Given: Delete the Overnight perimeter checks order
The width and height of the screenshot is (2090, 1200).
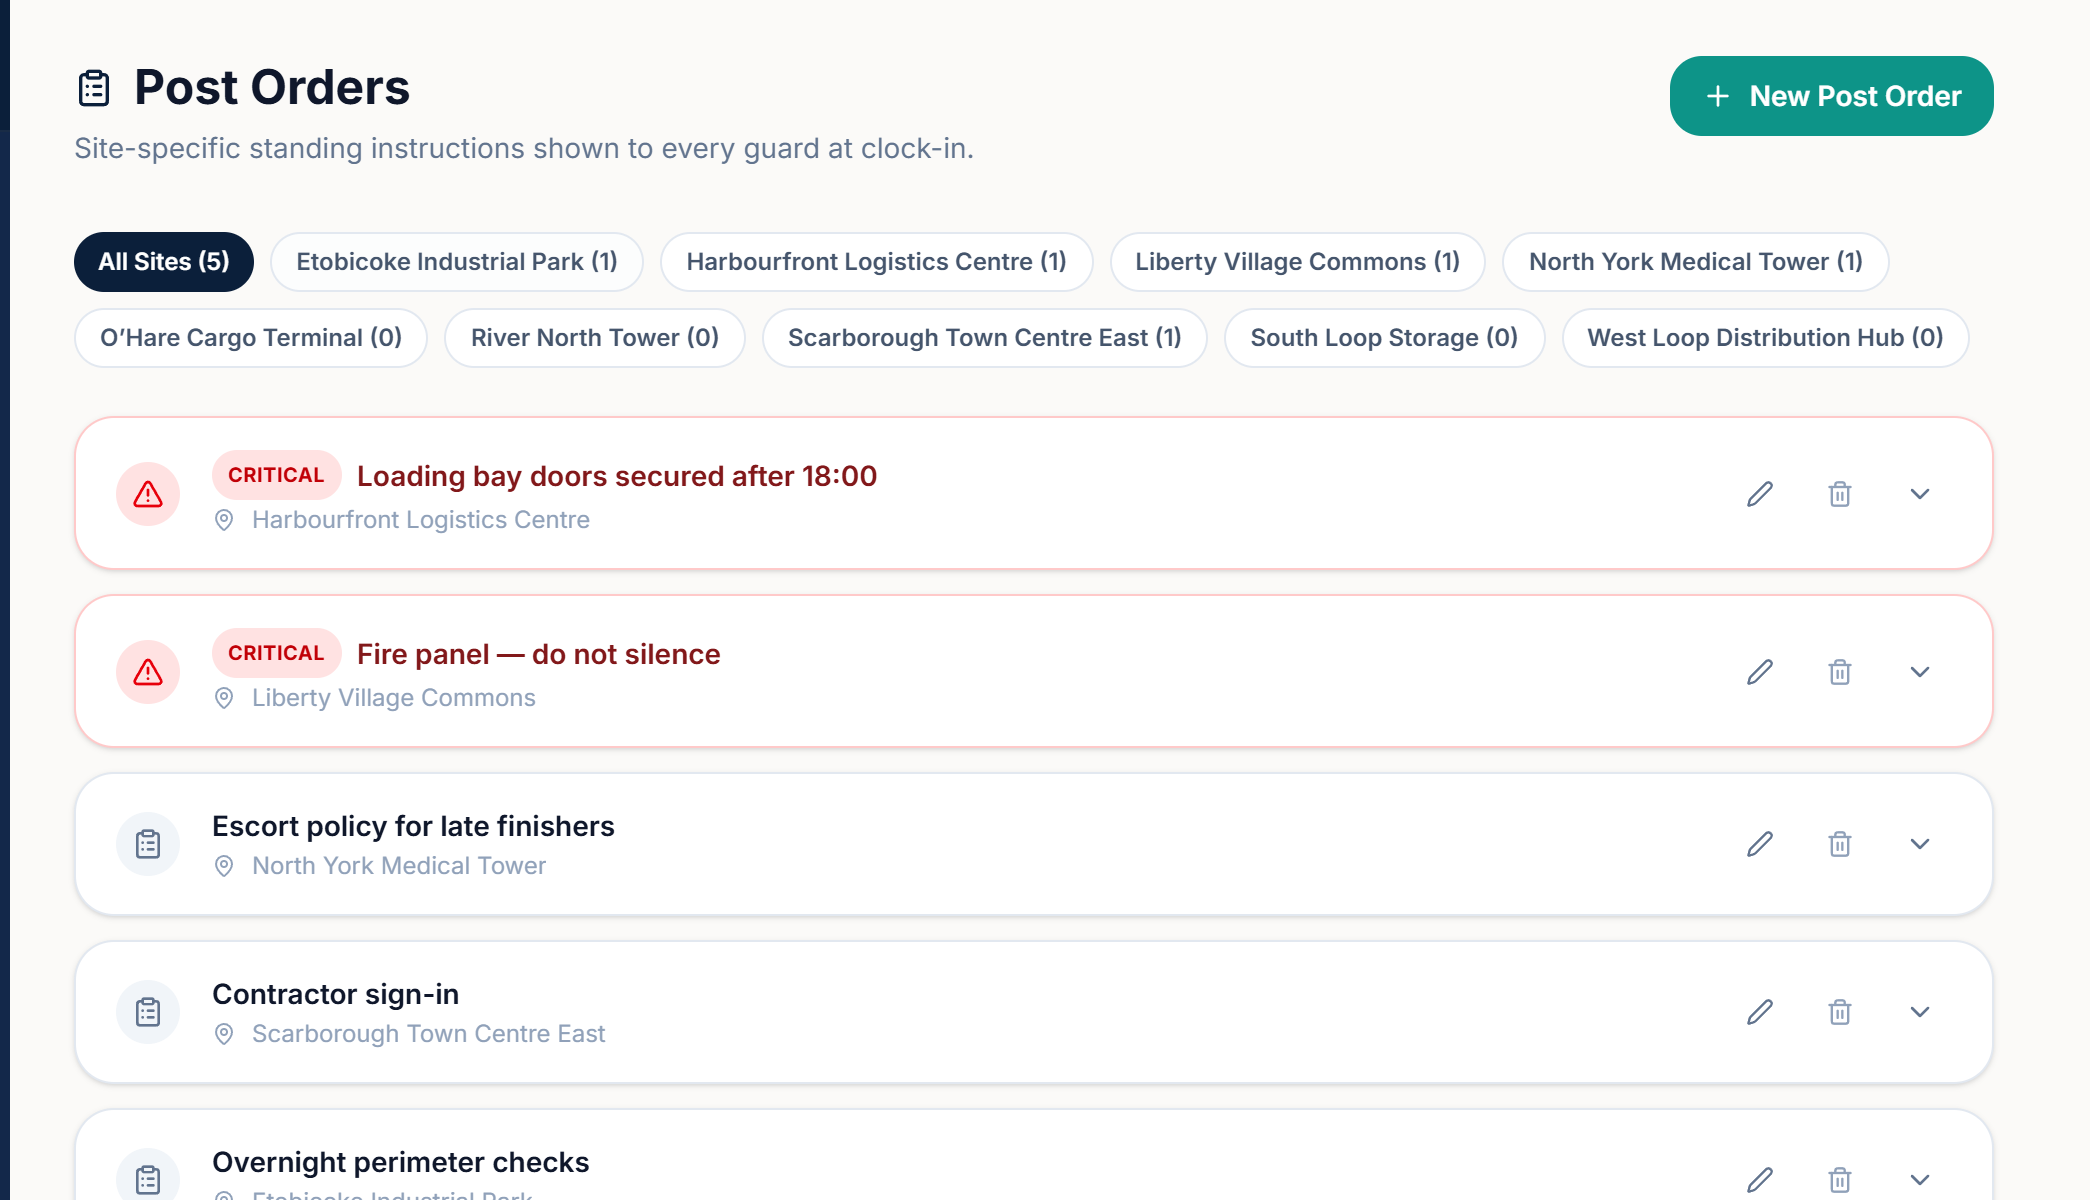Looking at the screenshot, I should point(1840,1180).
